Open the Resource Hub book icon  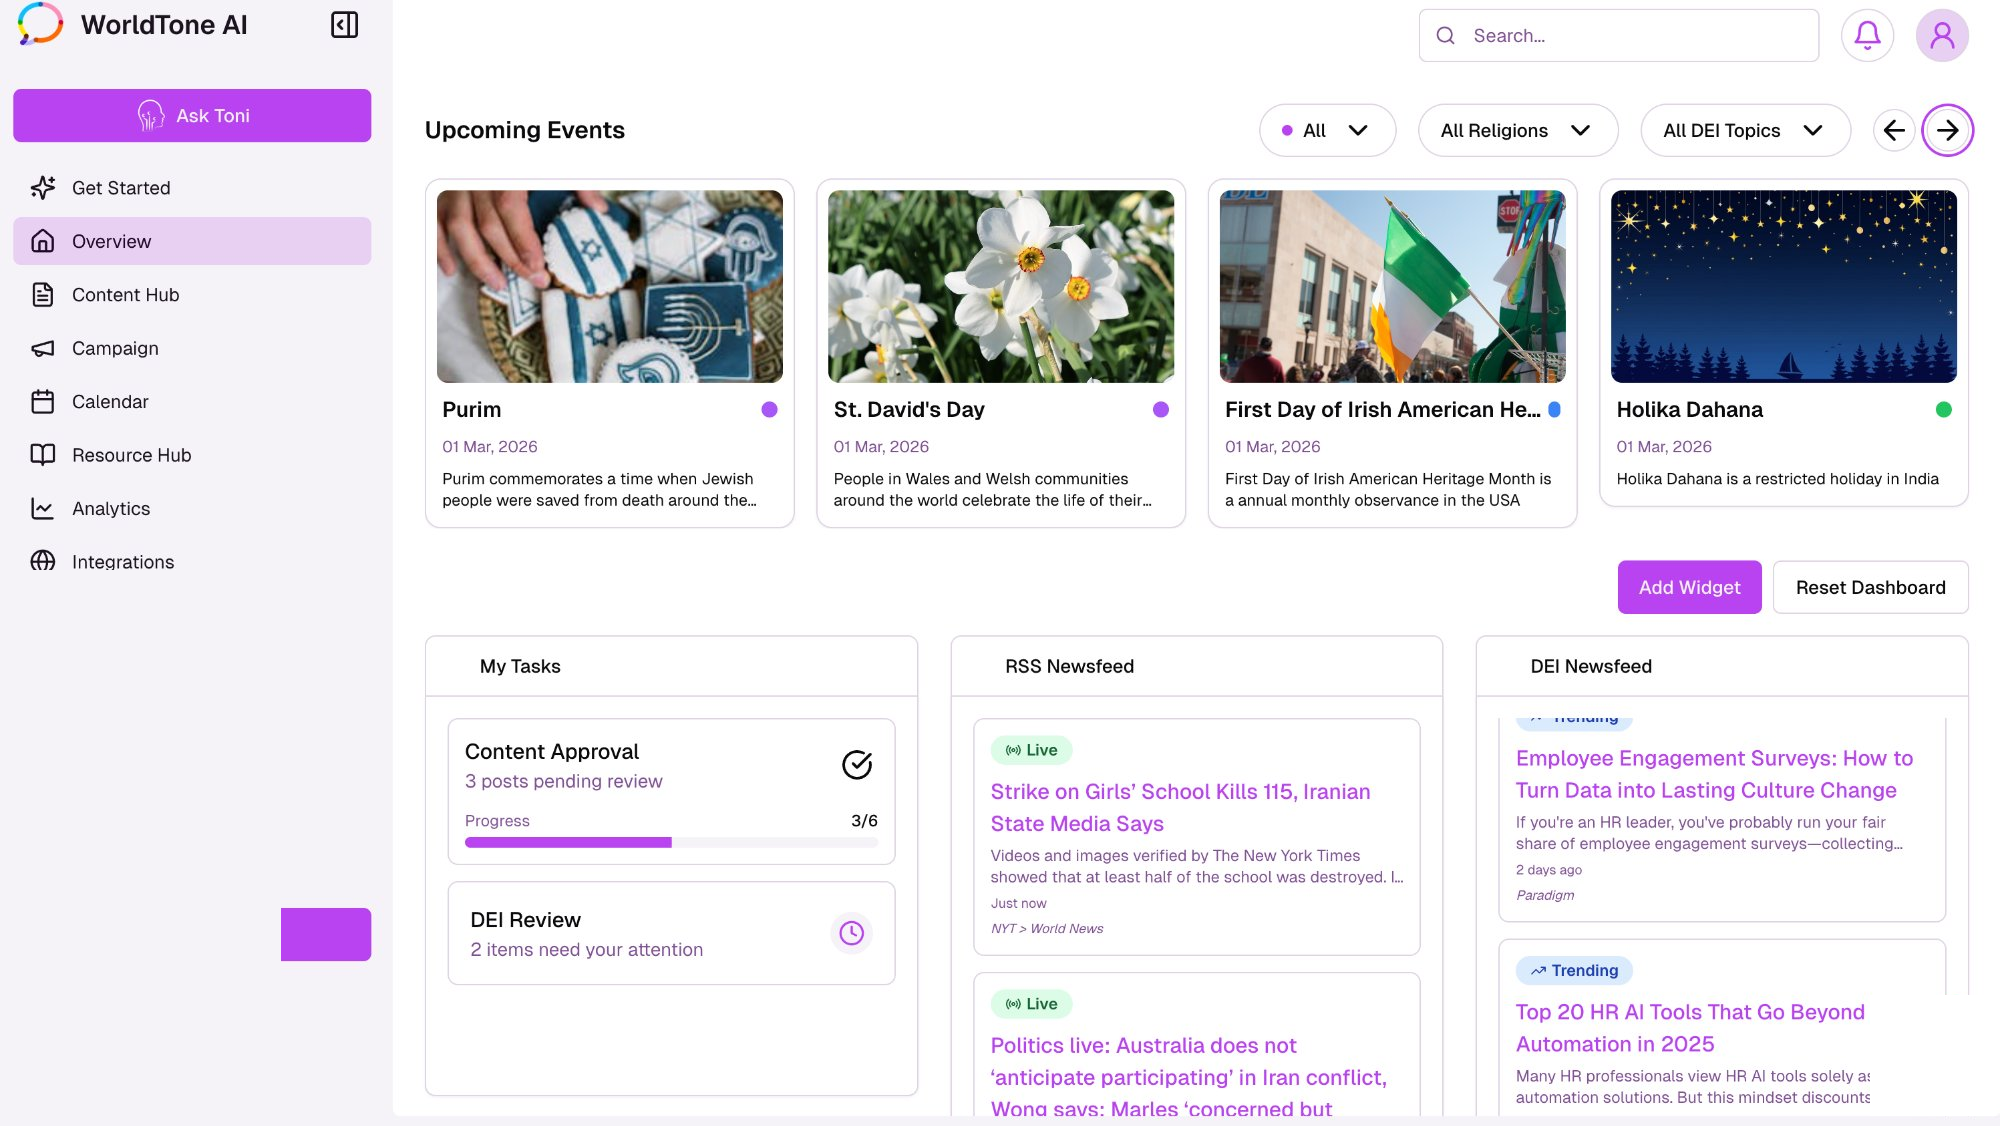pyautogui.click(x=43, y=455)
